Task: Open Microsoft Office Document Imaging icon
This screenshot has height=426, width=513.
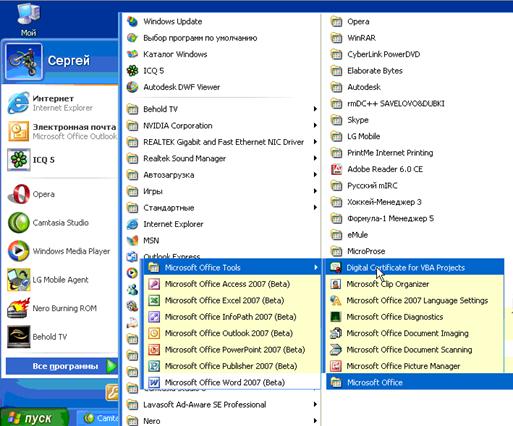Action: (336, 333)
